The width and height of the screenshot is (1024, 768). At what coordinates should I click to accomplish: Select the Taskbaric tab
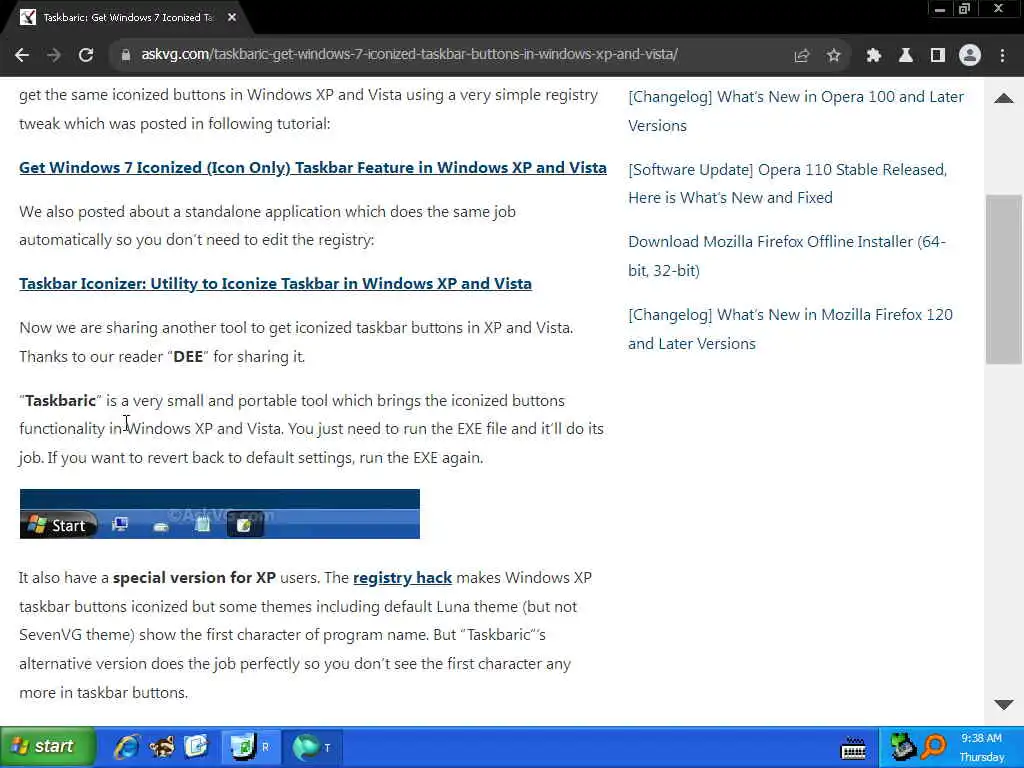click(127, 18)
